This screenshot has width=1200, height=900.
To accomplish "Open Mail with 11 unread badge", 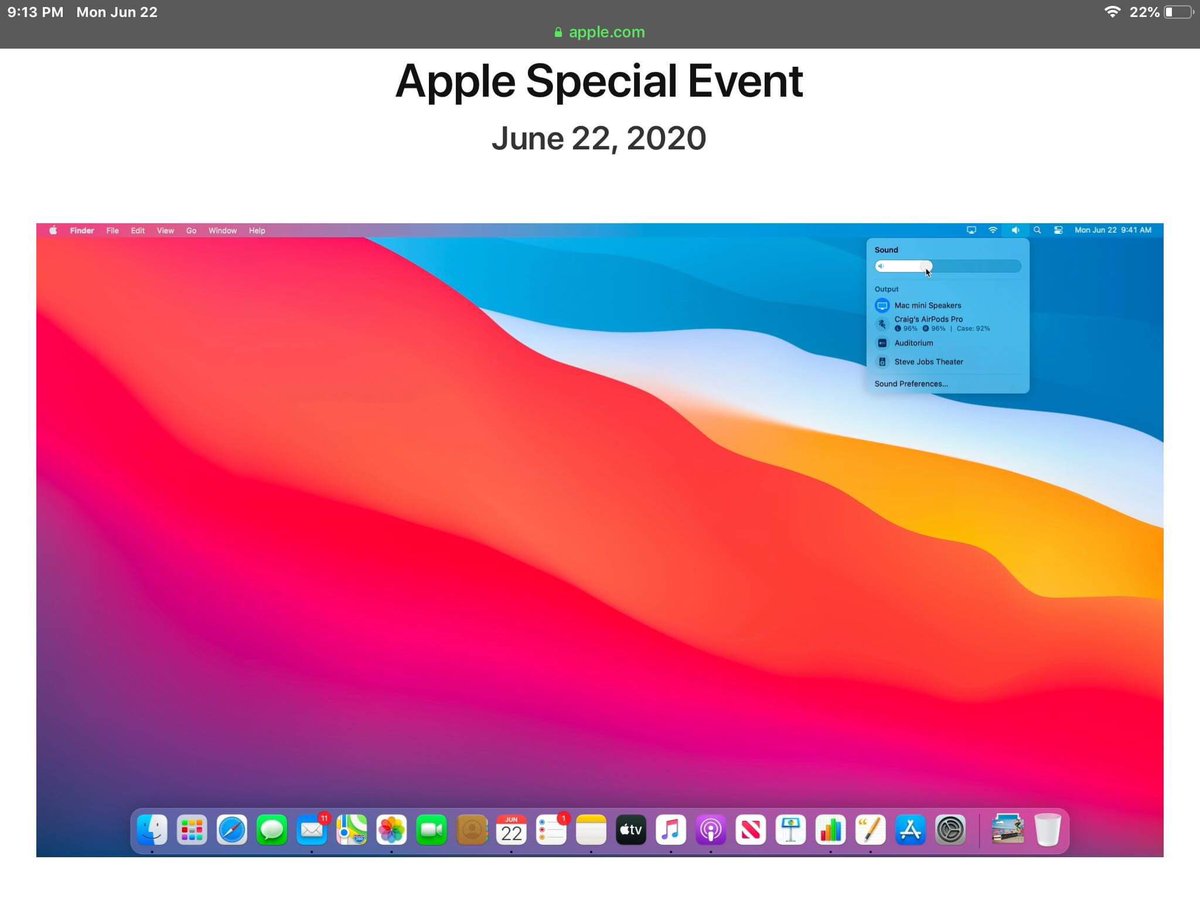I will tap(312, 829).
